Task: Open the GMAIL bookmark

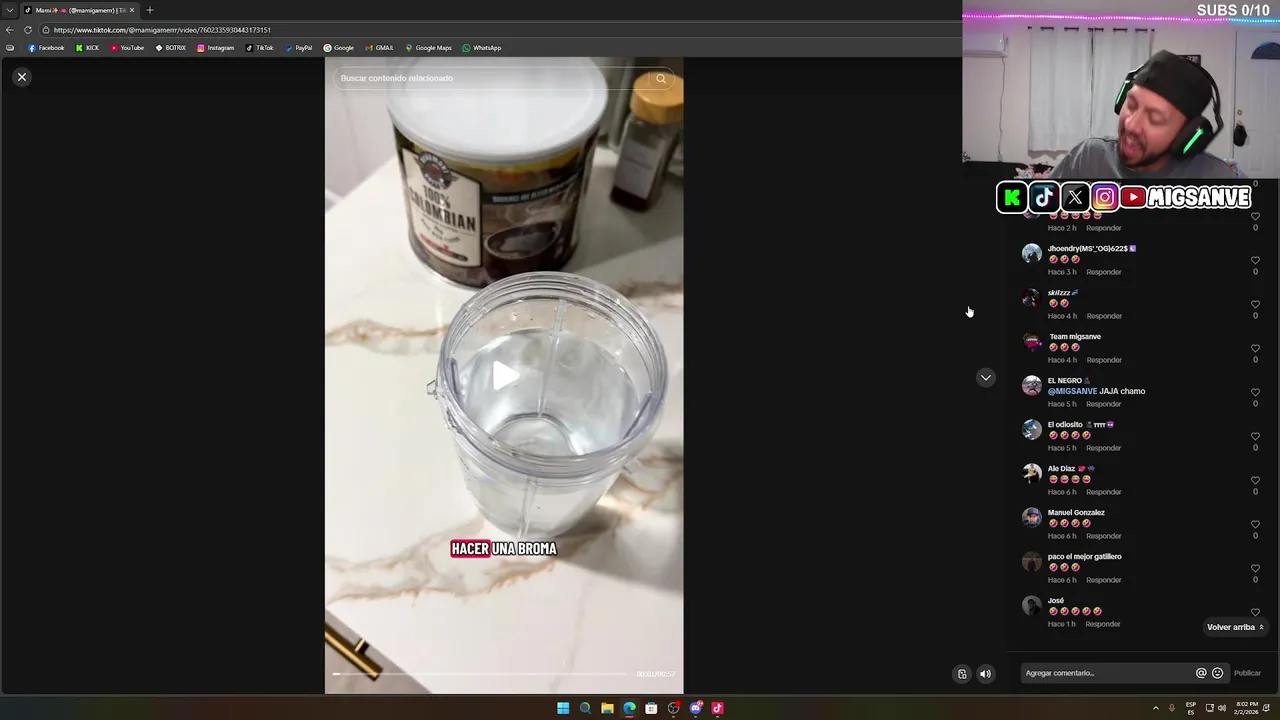Action: tap(379, 48)
